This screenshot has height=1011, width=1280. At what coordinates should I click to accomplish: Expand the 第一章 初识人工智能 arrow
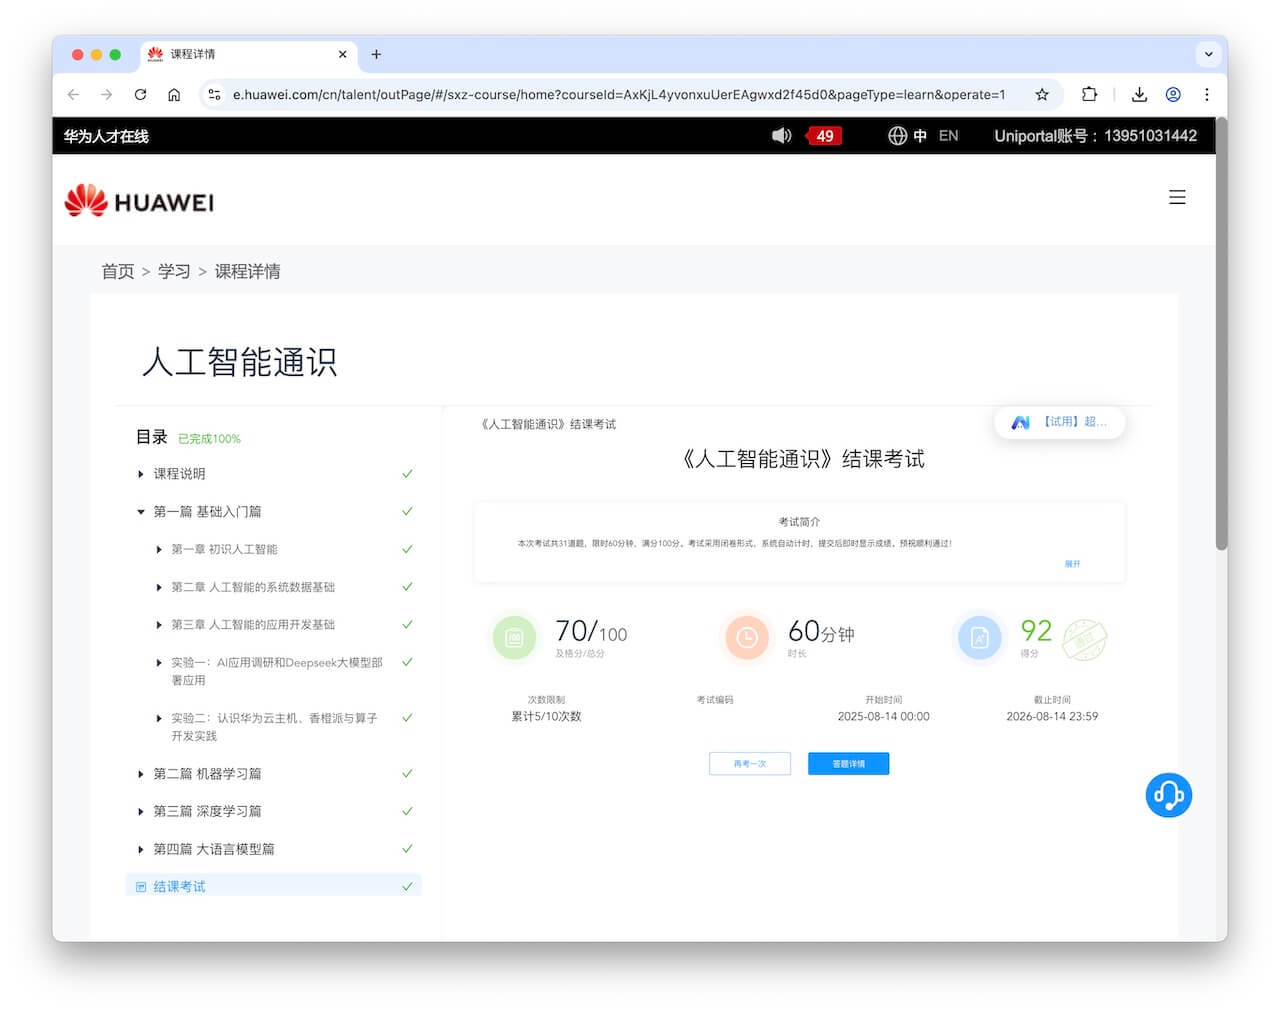click(x=158, y=549)
